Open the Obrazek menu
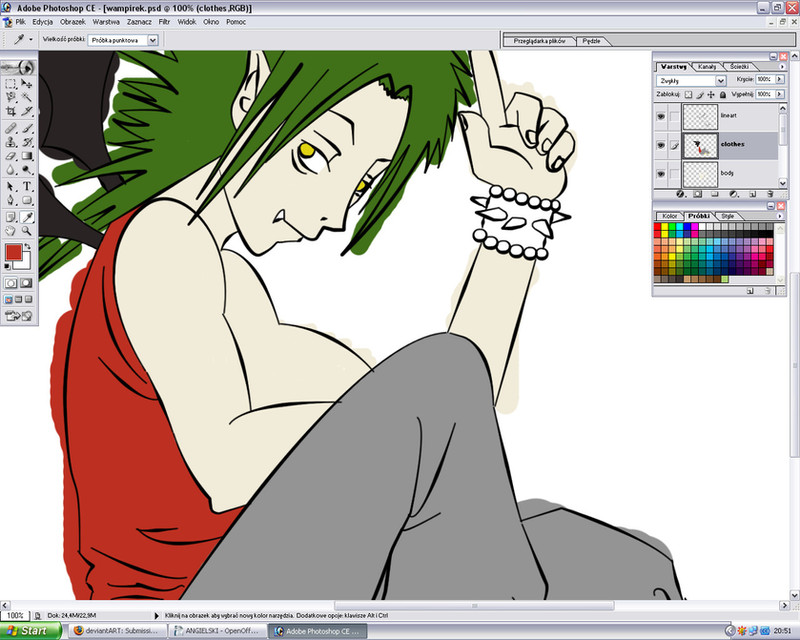 72,22
